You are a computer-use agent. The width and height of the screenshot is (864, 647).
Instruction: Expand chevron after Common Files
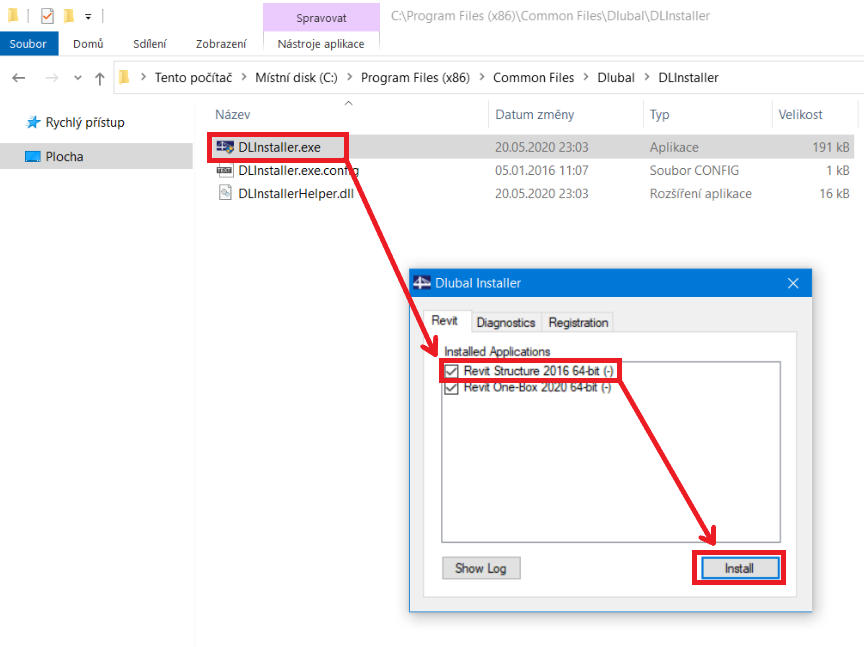[585, 77]
